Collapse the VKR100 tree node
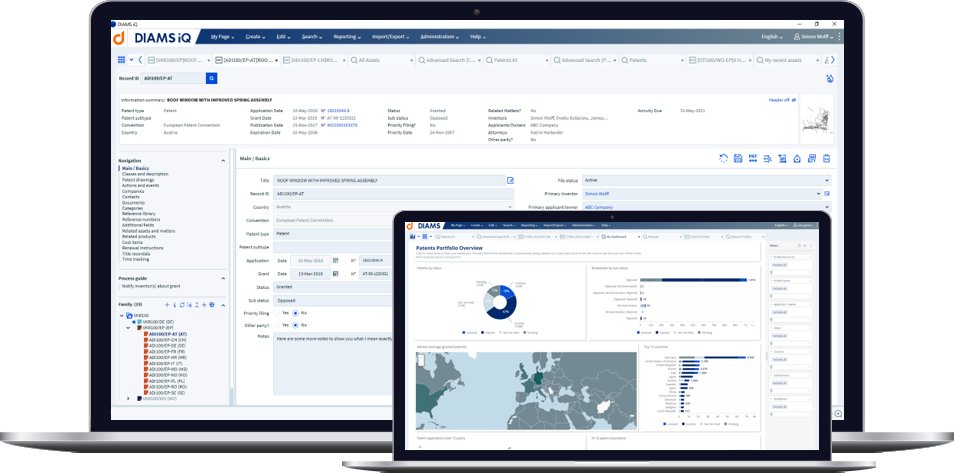Image resolution: width=954 pixels, height=474 pixels. pyautogui.click(x=122, y=316)
